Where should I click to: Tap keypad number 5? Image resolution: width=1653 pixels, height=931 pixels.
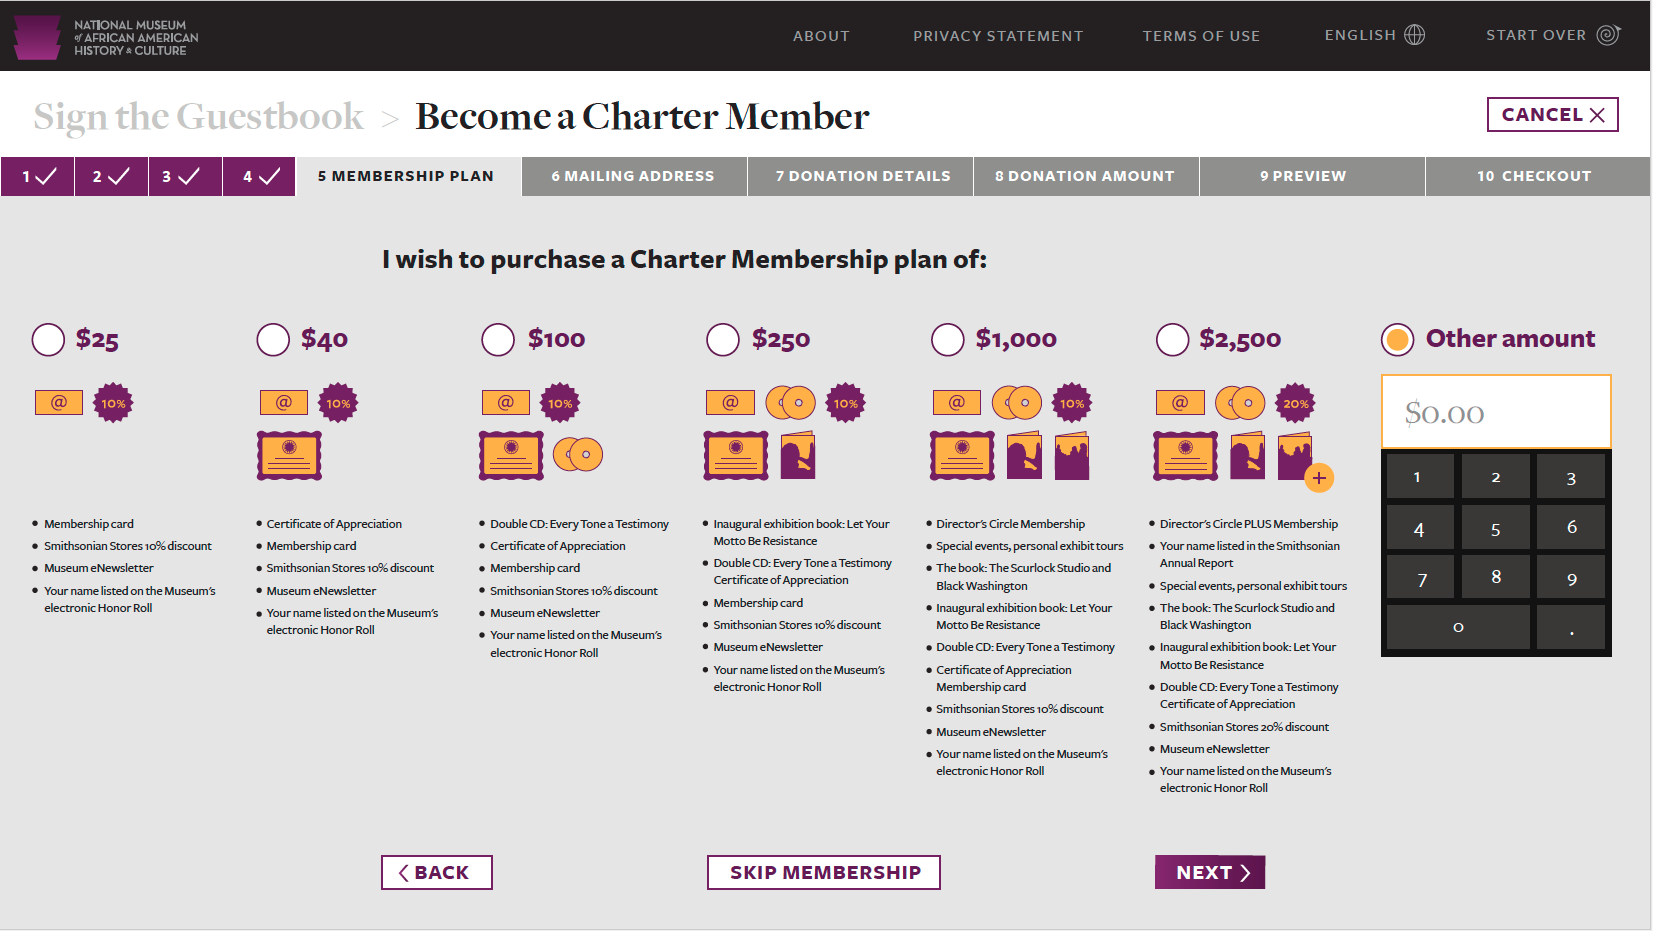point(1495,528)
